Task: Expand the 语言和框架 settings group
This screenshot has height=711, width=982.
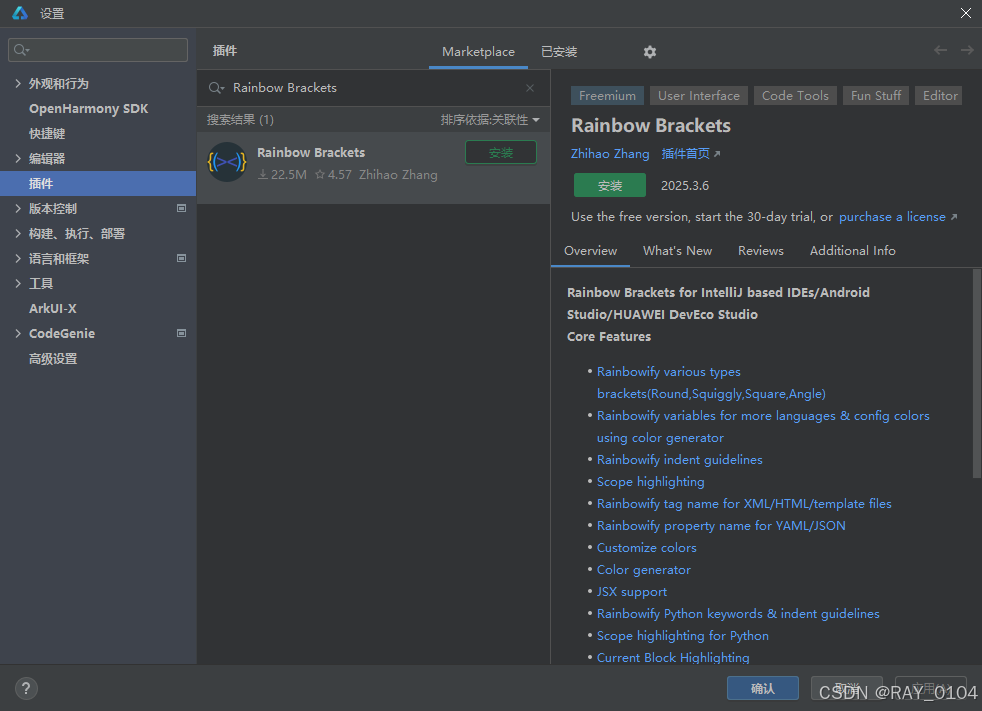Action: pos(18,259)
